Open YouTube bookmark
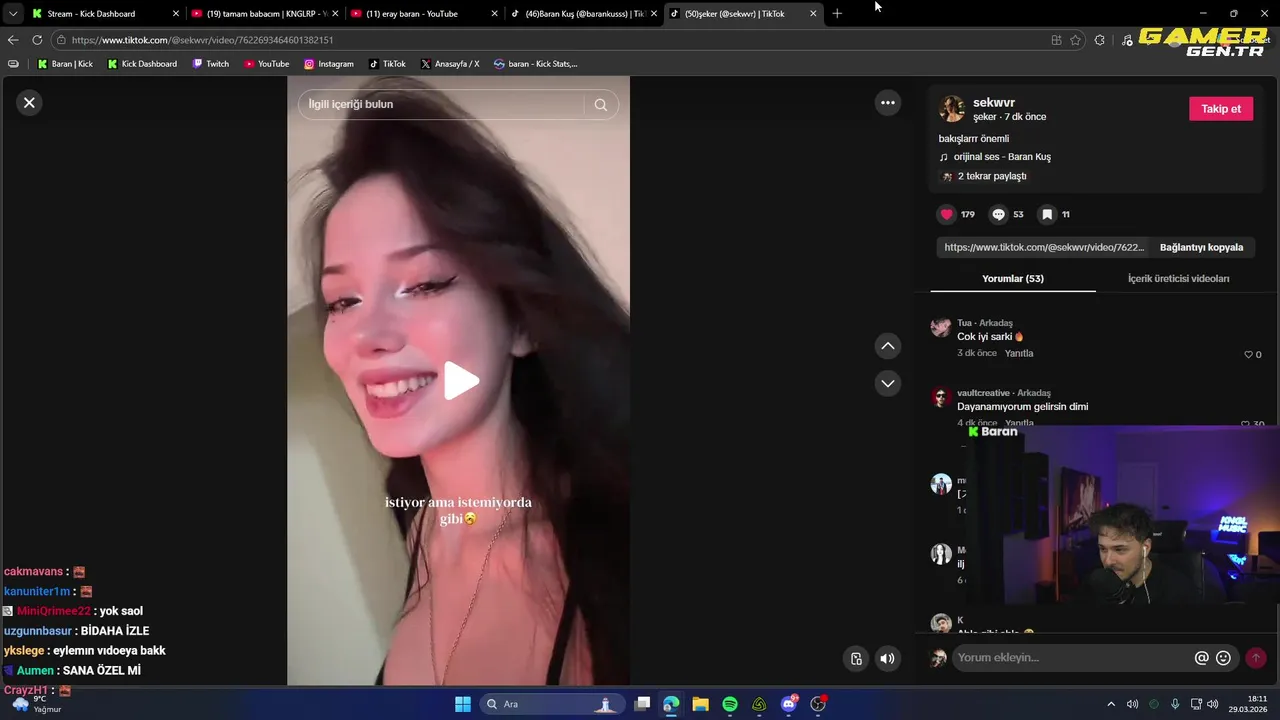 tap(267, 64)
